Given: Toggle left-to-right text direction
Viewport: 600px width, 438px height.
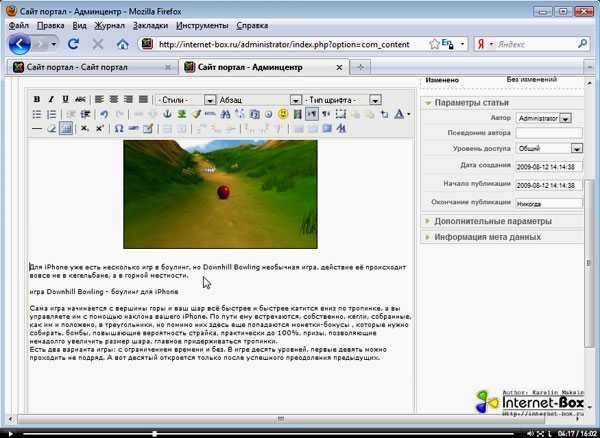Looking at the screenshot, I should click(312, 114).
